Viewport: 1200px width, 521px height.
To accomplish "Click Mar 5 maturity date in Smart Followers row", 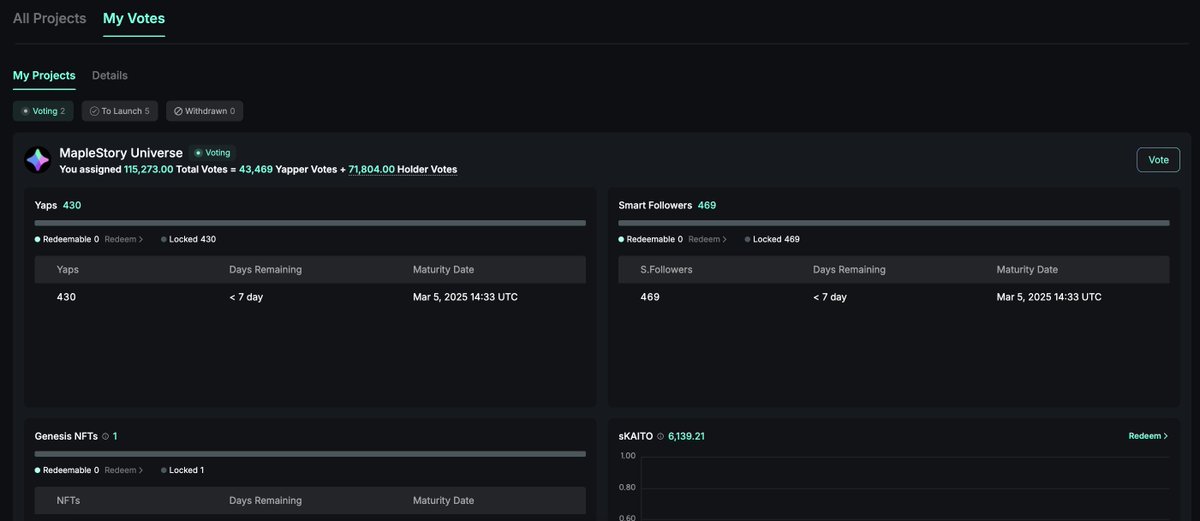I will pos(1049,297).
